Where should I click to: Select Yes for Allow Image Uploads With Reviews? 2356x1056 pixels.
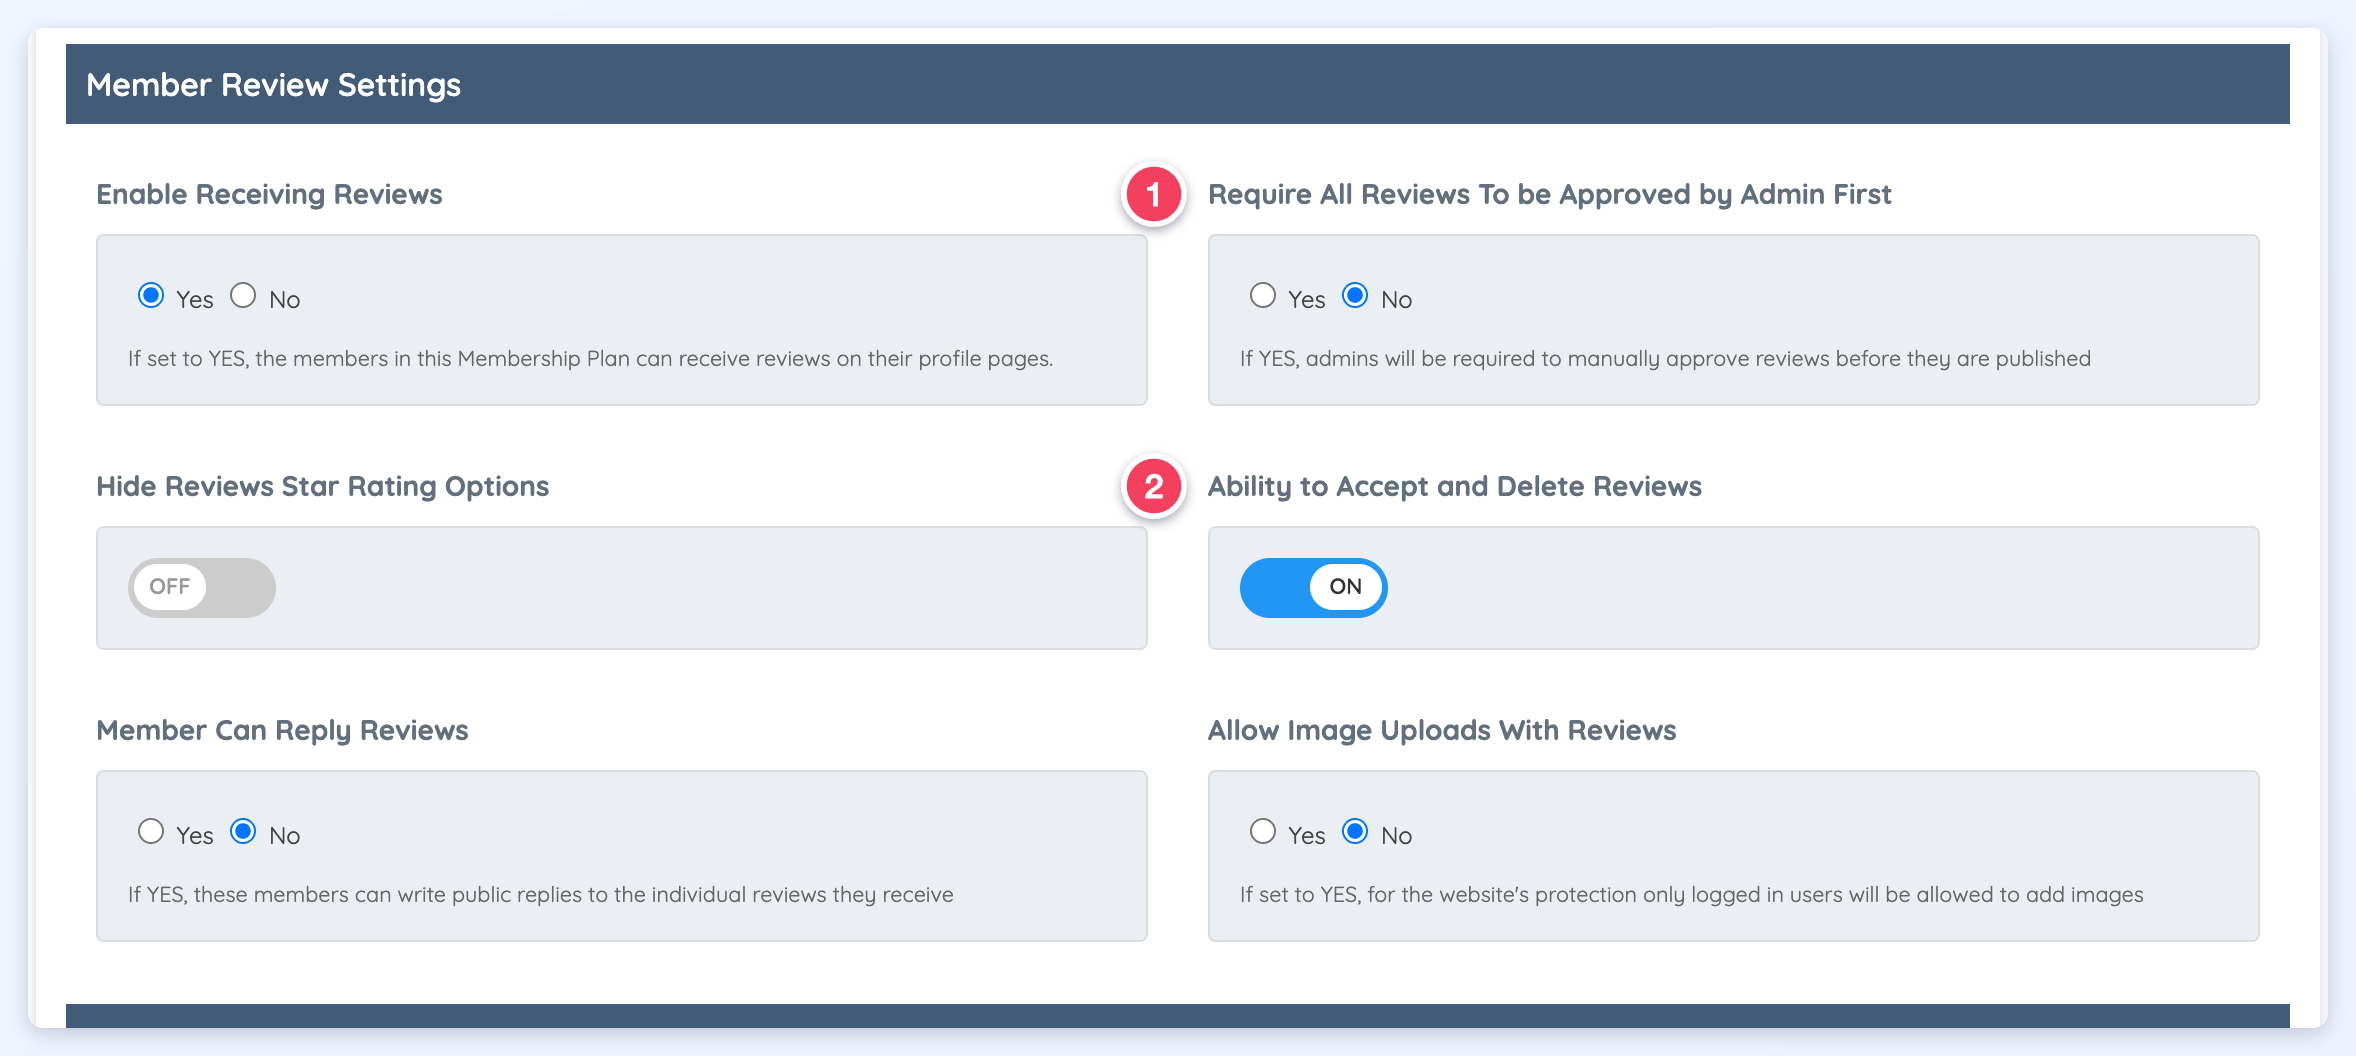tap(1263, 832)
